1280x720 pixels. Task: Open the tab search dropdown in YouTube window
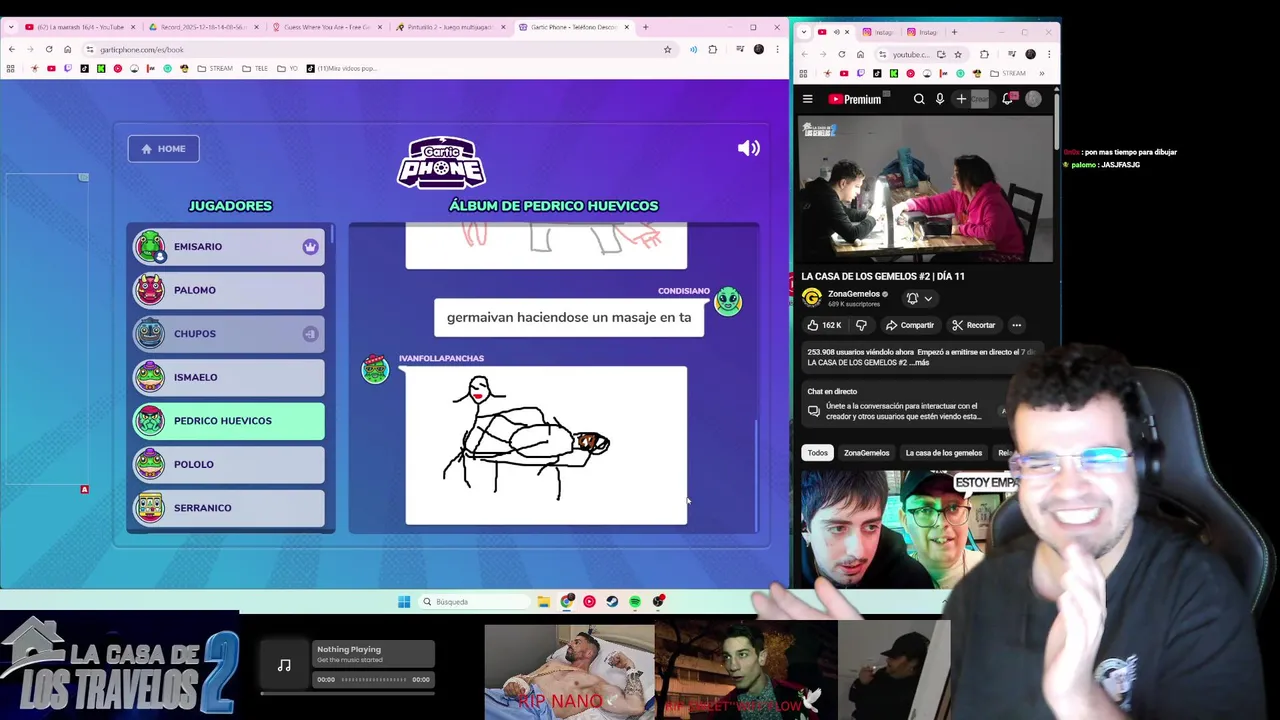[805, 32]
